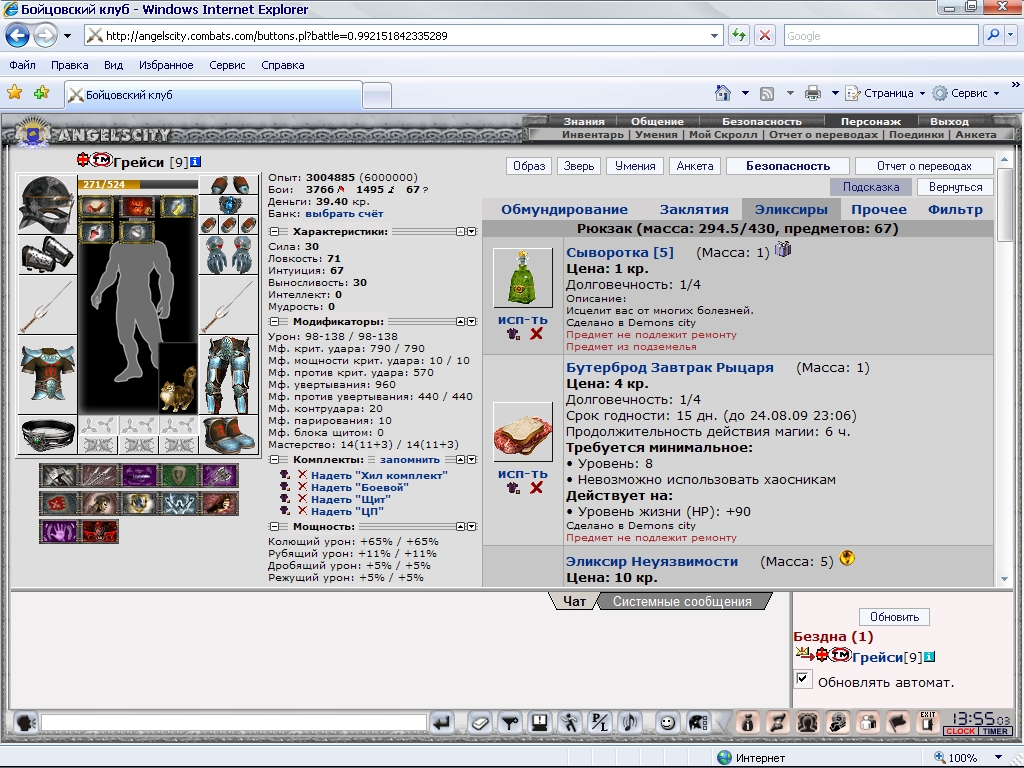The height and width of the screenshot is (768, 1024).
Task: Click the speaking head chat icon
Action: (25, 723)
